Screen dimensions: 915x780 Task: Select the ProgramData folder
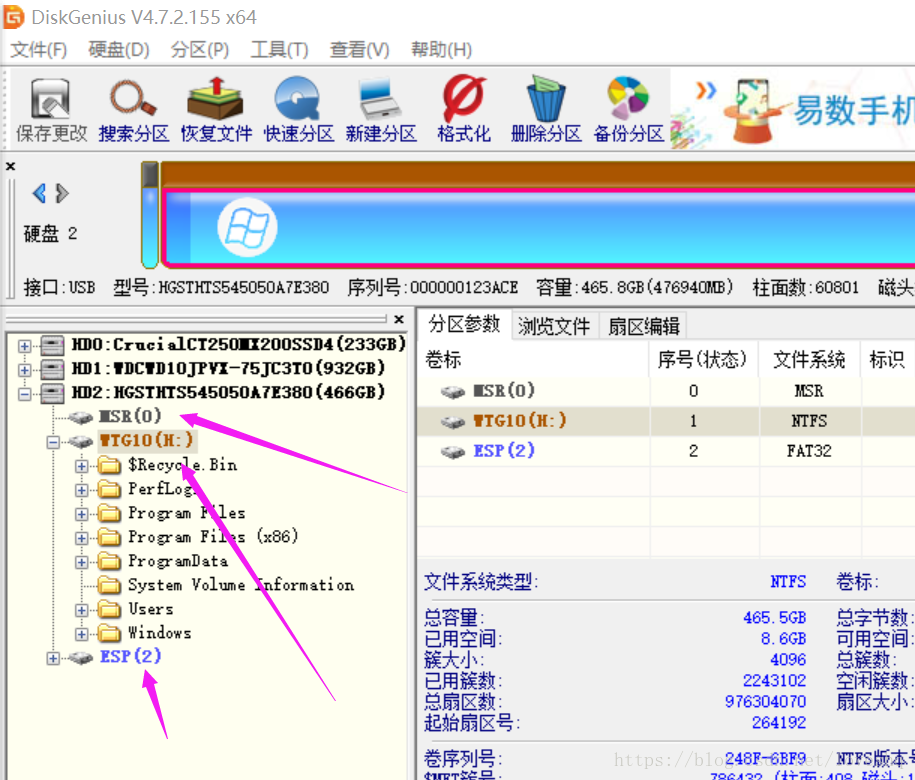[x=178, y=561]
